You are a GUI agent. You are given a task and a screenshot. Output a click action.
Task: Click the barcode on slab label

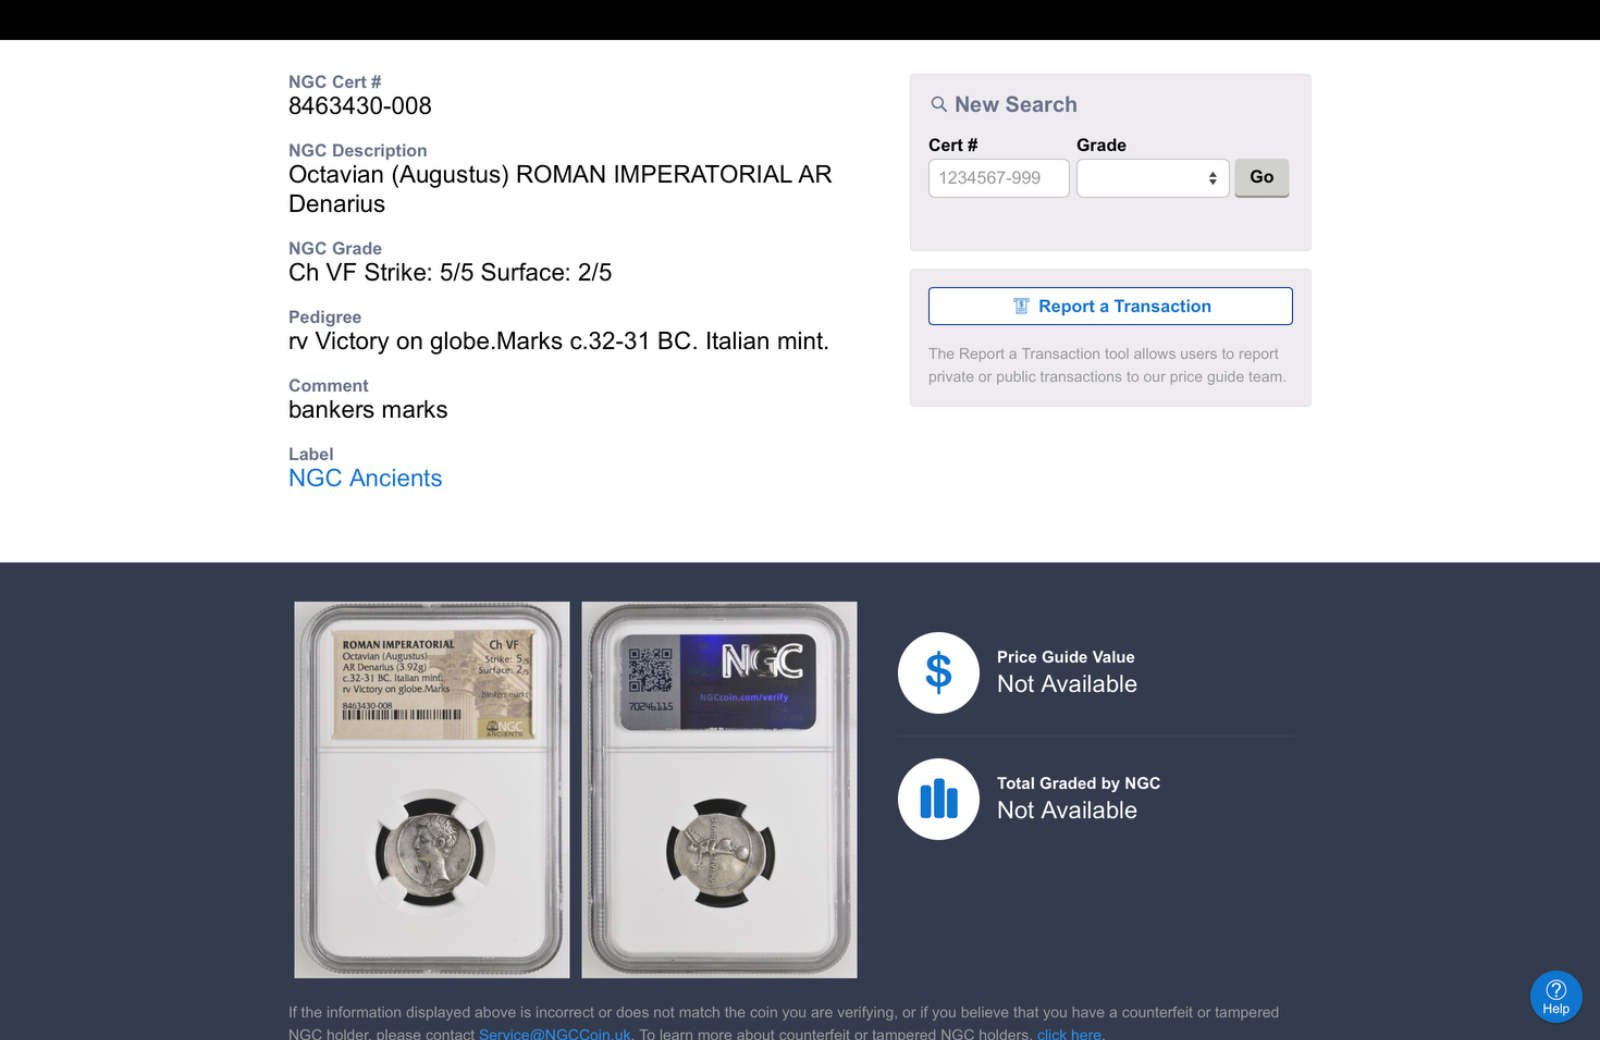coord(402,715)
